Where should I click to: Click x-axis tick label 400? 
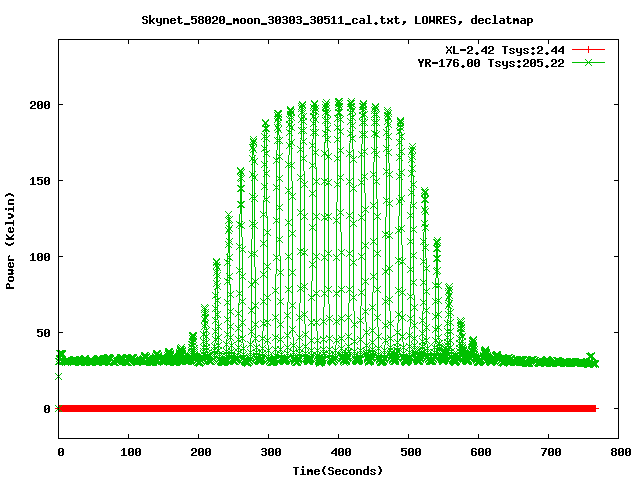[341, 452]
